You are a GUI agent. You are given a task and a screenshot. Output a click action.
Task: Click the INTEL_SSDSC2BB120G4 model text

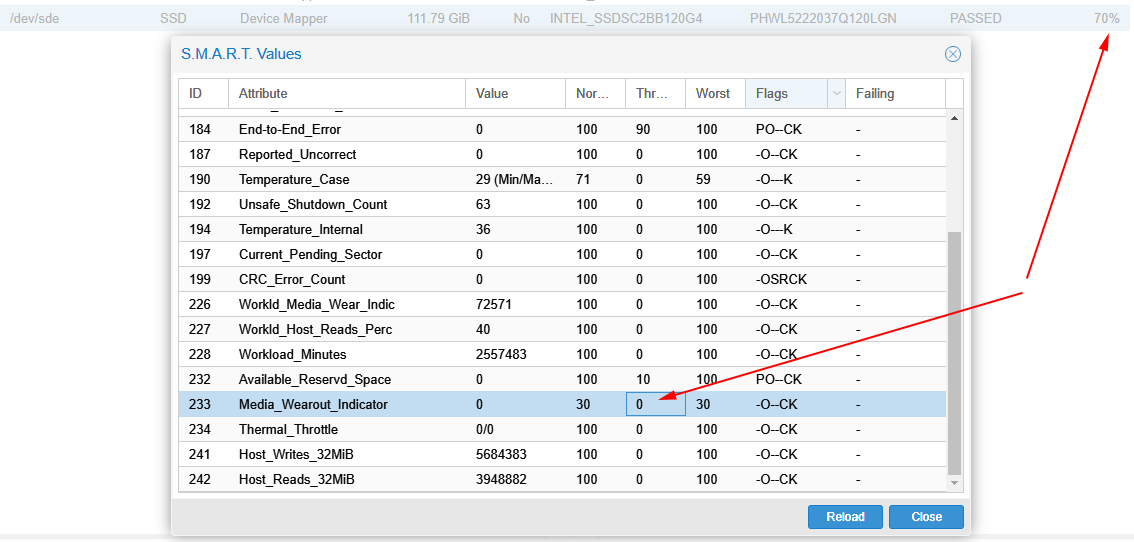pos(626,19)
